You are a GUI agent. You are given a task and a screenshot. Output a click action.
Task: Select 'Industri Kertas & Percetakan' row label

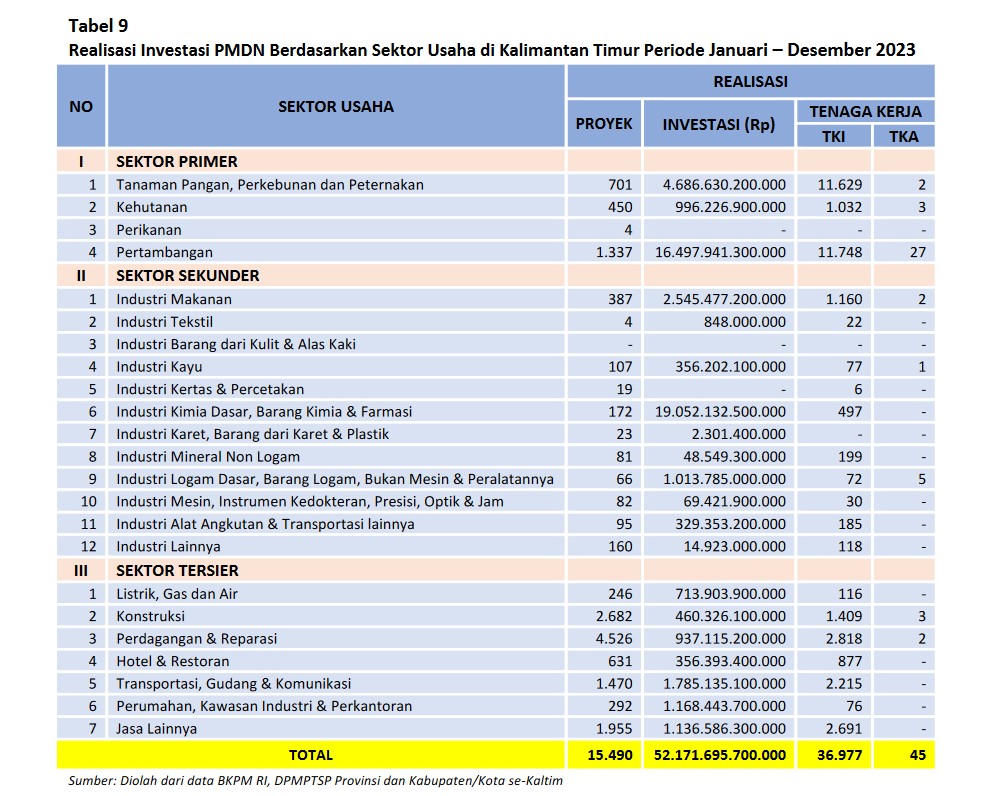pos(210,389)
